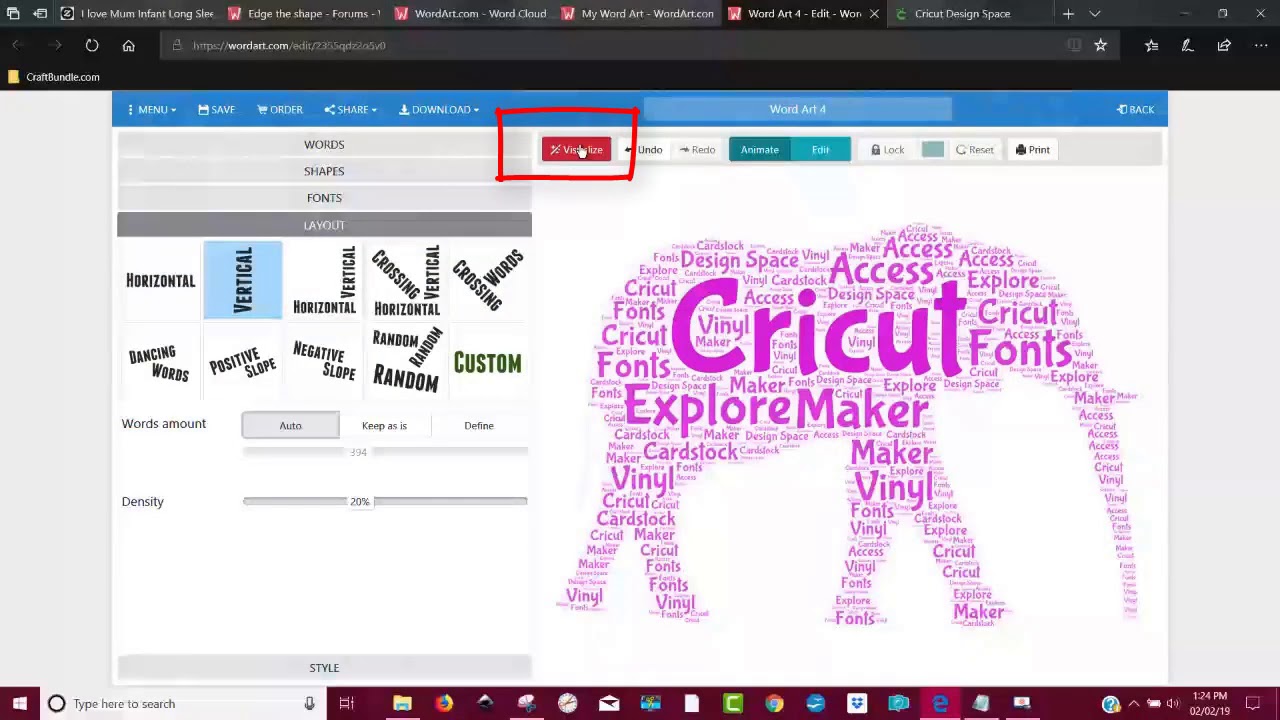Toggle the Lock button
The width and height of the screenshot is (1280, 720).
pyautogui.click(x=887, y=150)
